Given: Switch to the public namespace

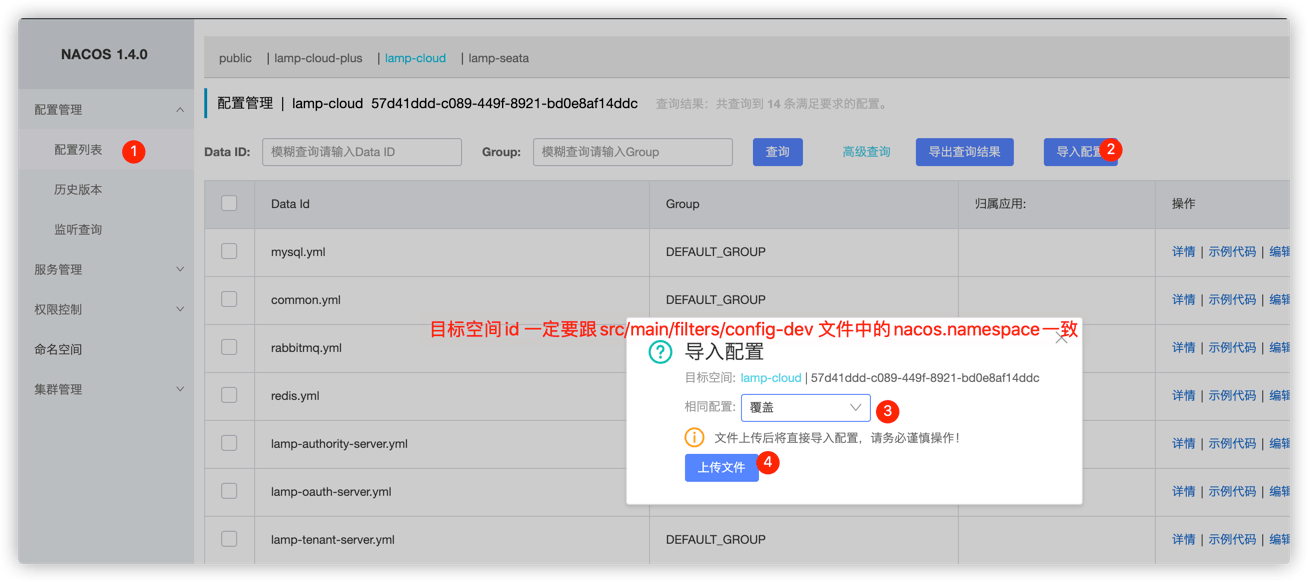Looking at the screenshot, I should [x=234, y=58].
